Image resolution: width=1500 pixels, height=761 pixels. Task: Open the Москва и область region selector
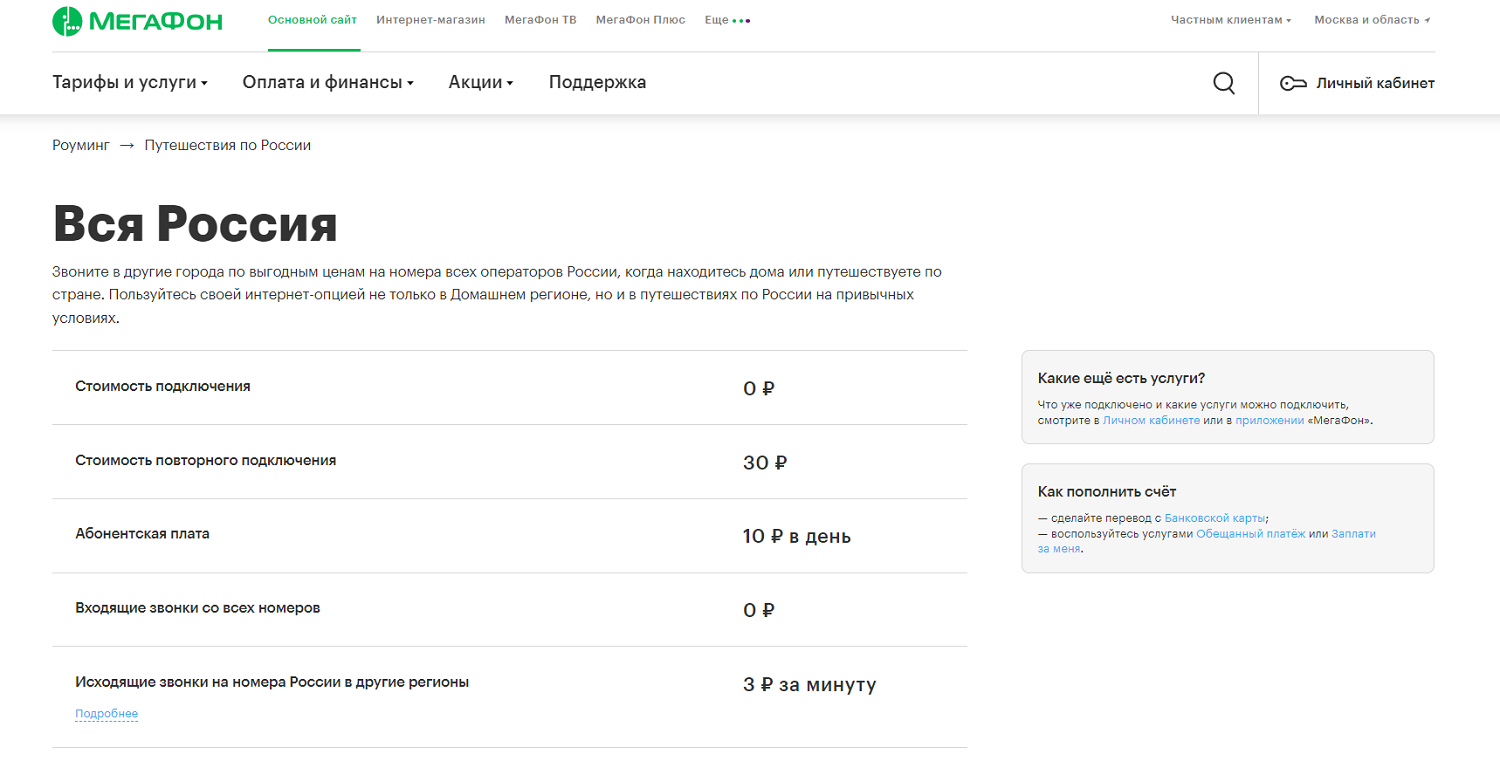coord(1372,20)
